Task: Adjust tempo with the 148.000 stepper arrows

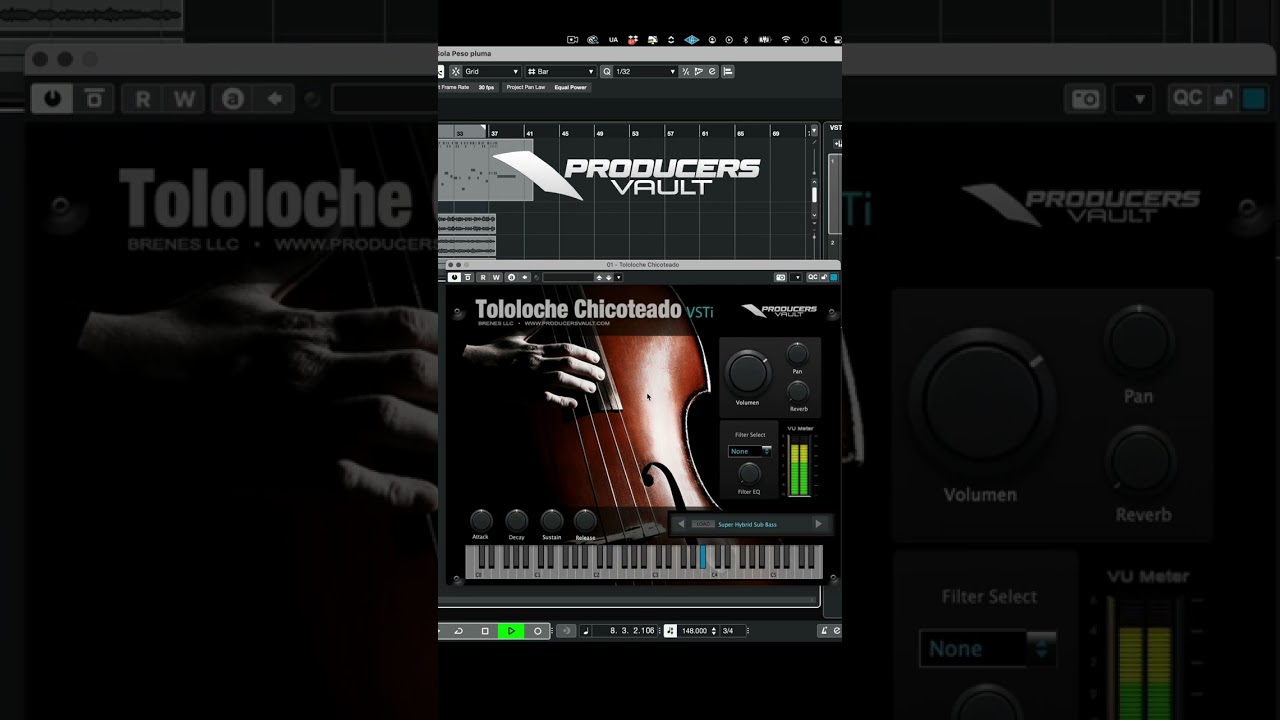Action: [713, 631]
